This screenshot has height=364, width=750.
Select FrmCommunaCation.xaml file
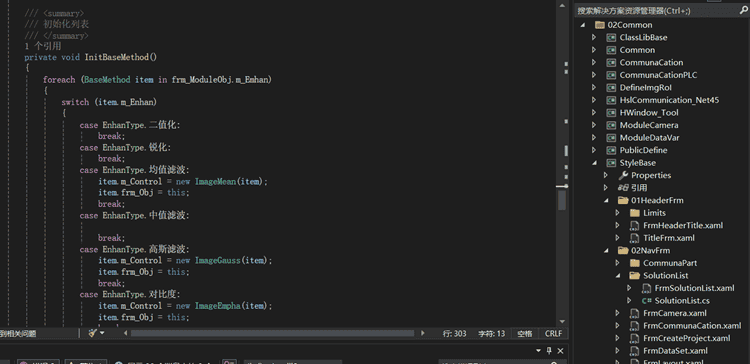click(x=692, y=326)
